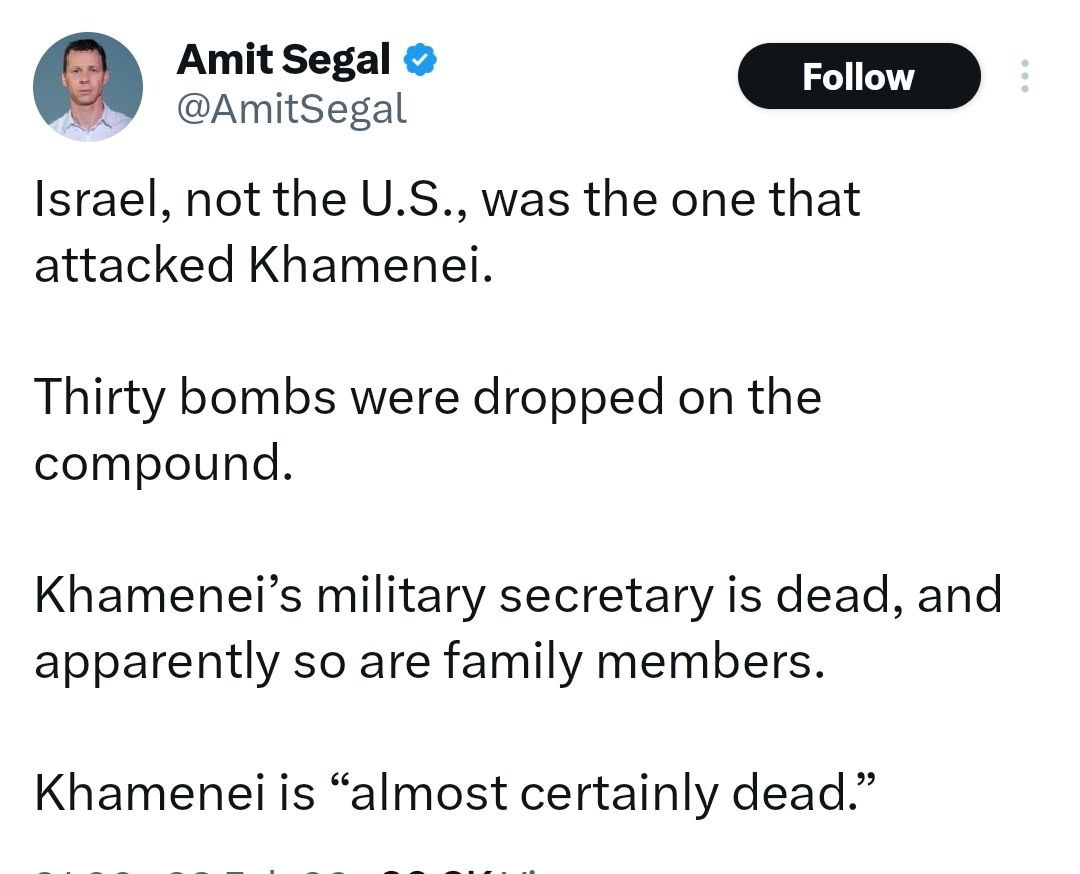Screen dimensions: 1080x874
Task: Click the blue verified badge icon
Action: coord(419,62)
